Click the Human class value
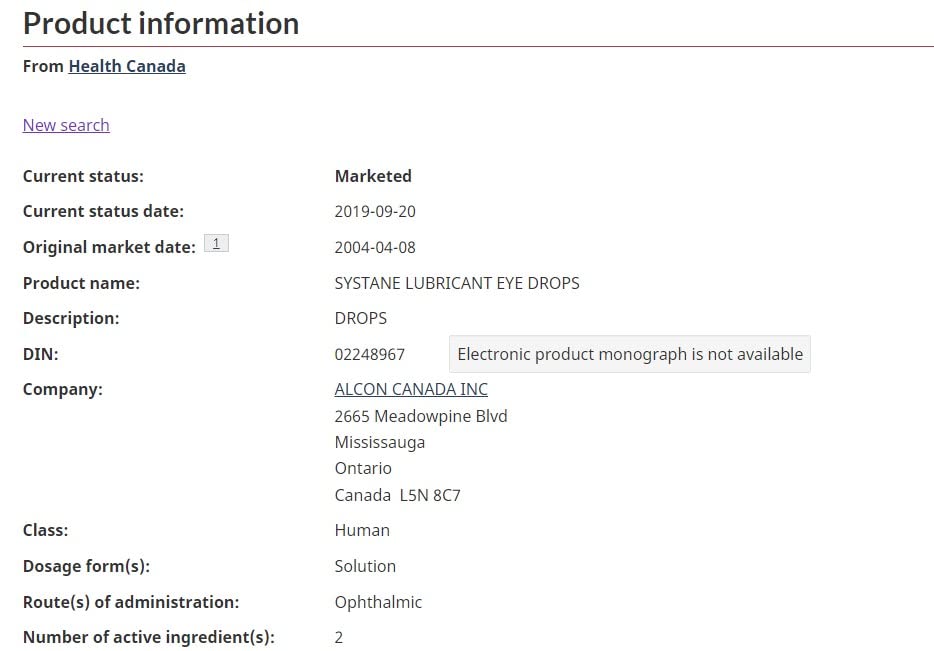This screenshot has height=651, width=934. point(362,530)
